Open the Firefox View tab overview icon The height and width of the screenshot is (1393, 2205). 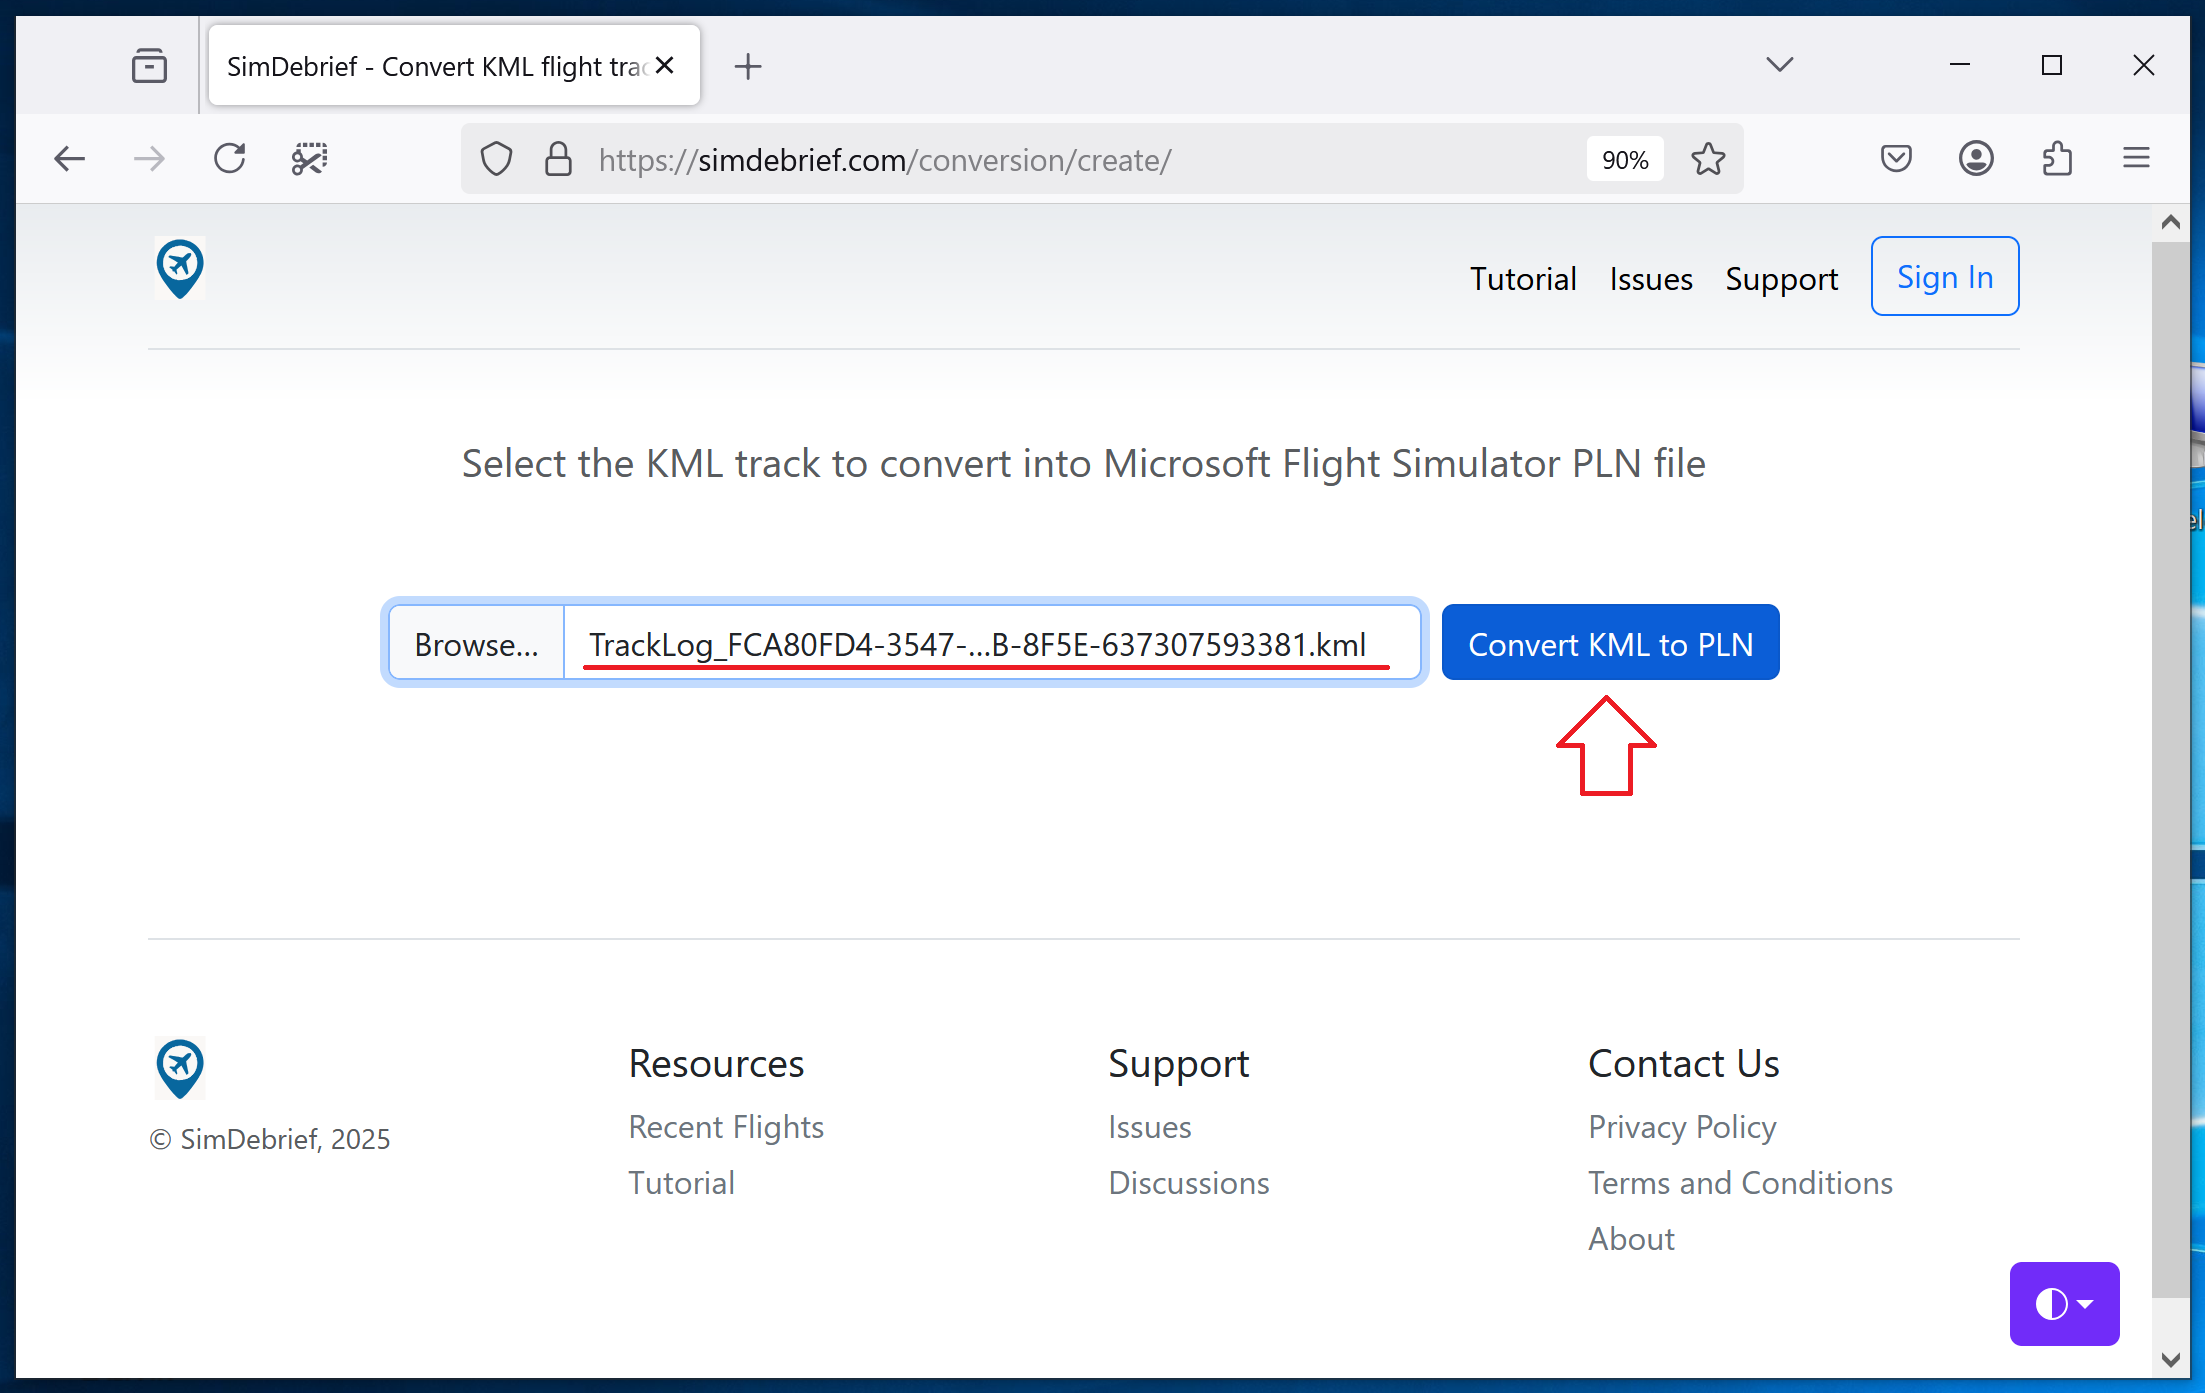(x=149, y=66)
